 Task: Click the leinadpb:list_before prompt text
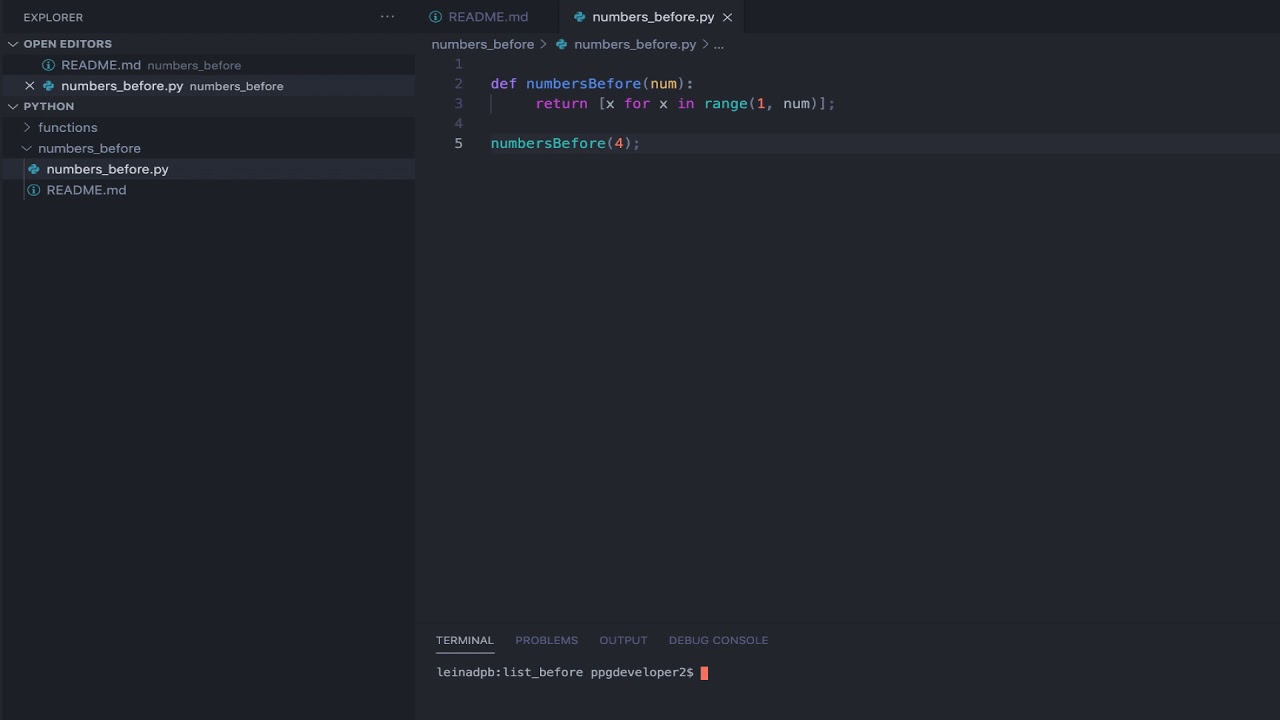click(510, 673)
